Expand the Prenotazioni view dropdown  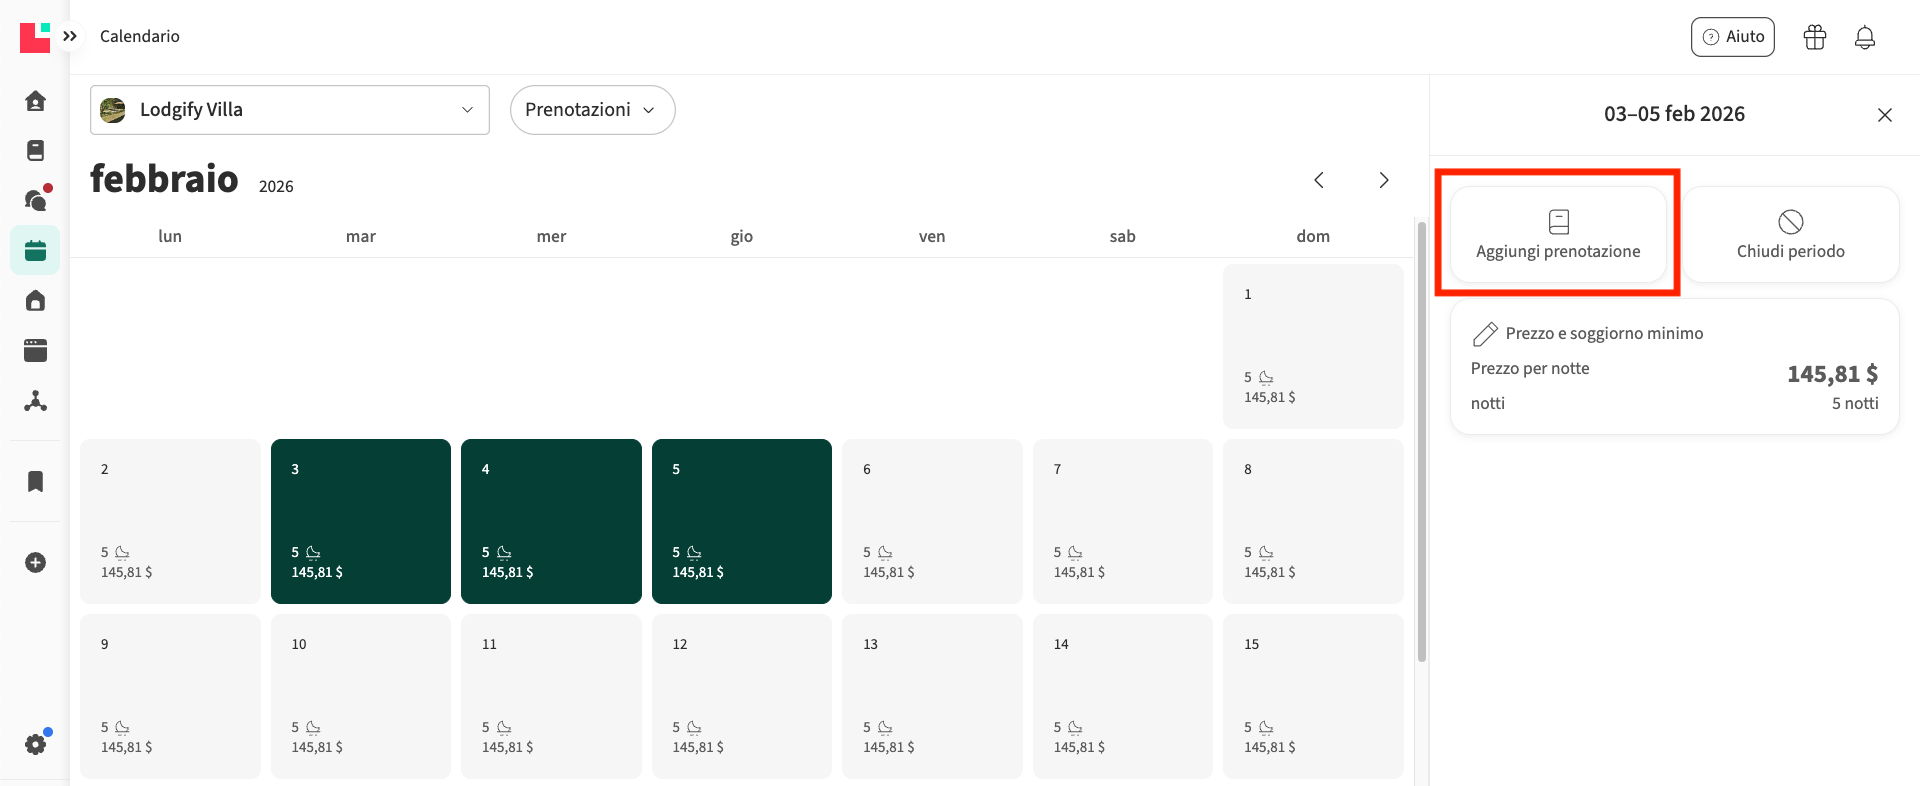(x=592, y=110)
